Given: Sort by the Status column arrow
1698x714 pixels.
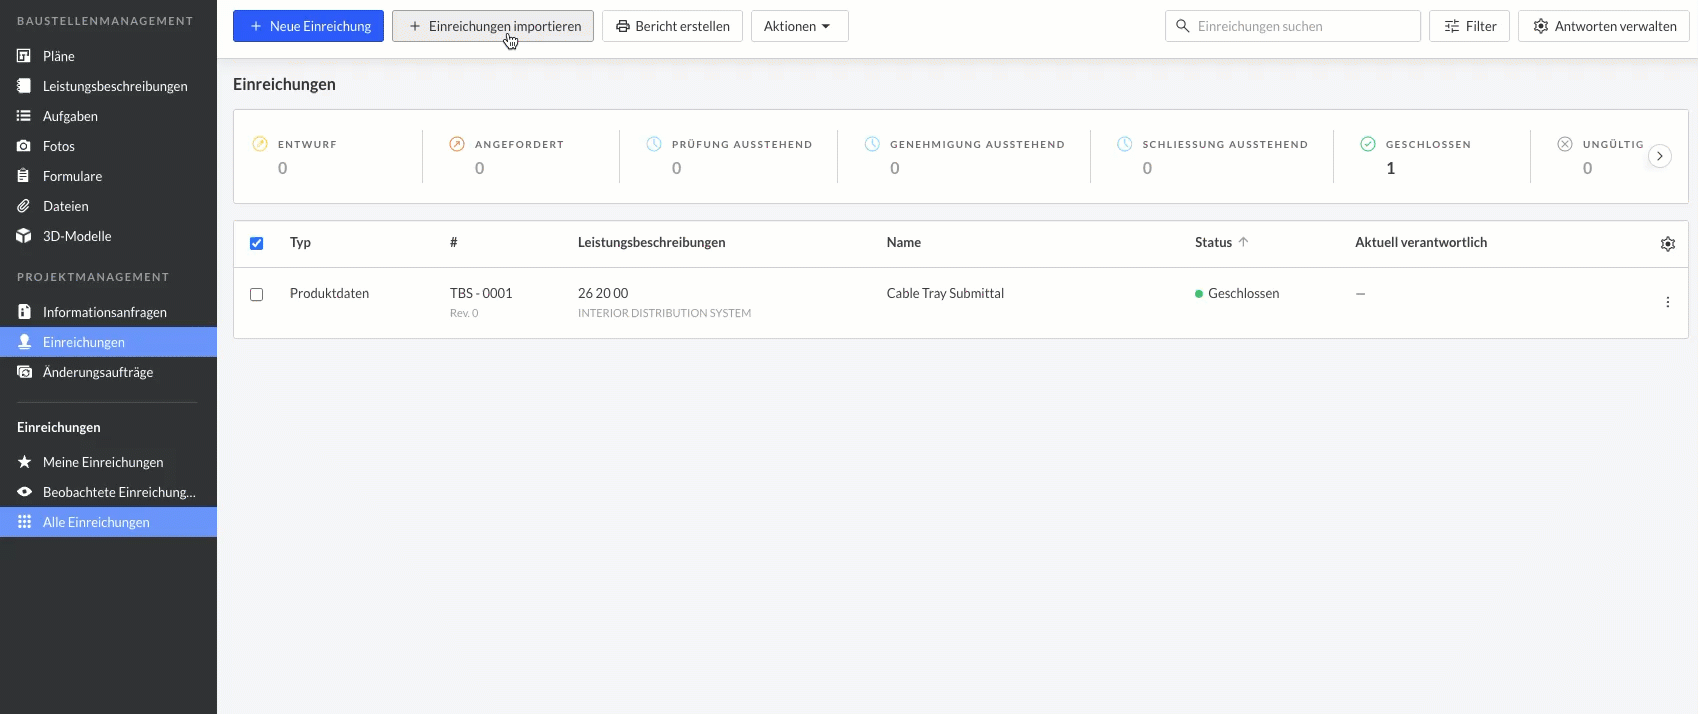Looking at the screenshot, I should (x=1243, y=242).
